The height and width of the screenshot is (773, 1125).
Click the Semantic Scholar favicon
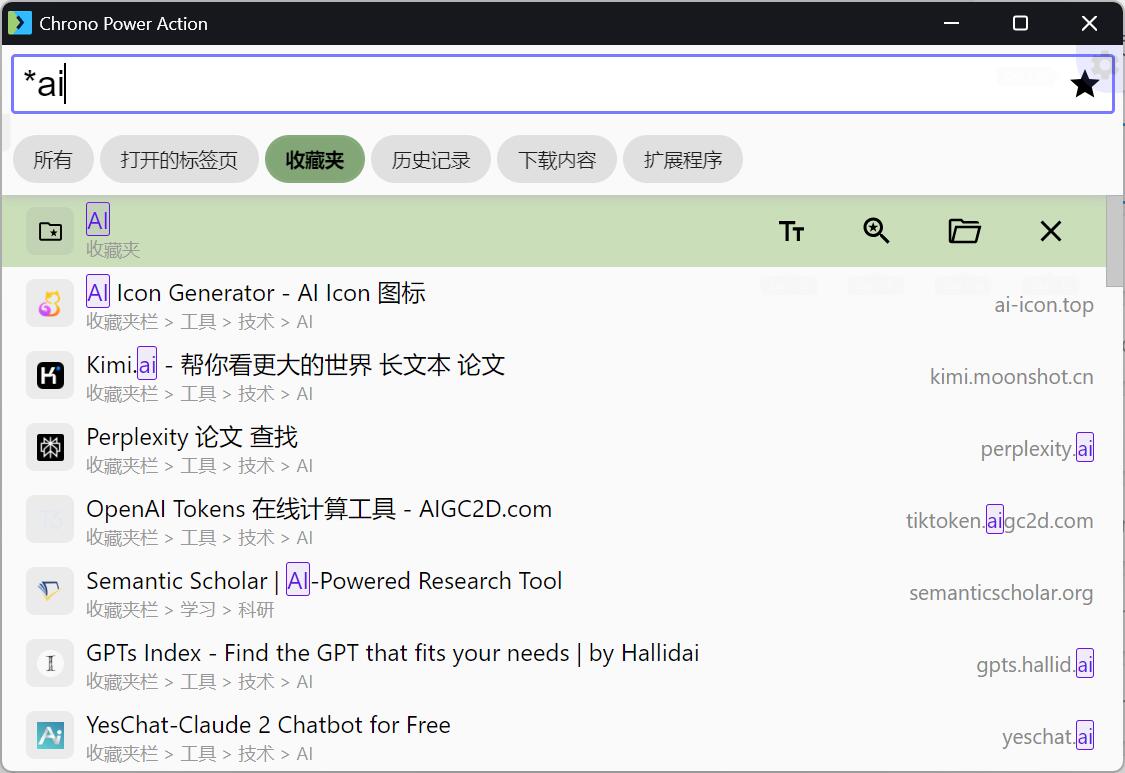click(x=50, y=591)
